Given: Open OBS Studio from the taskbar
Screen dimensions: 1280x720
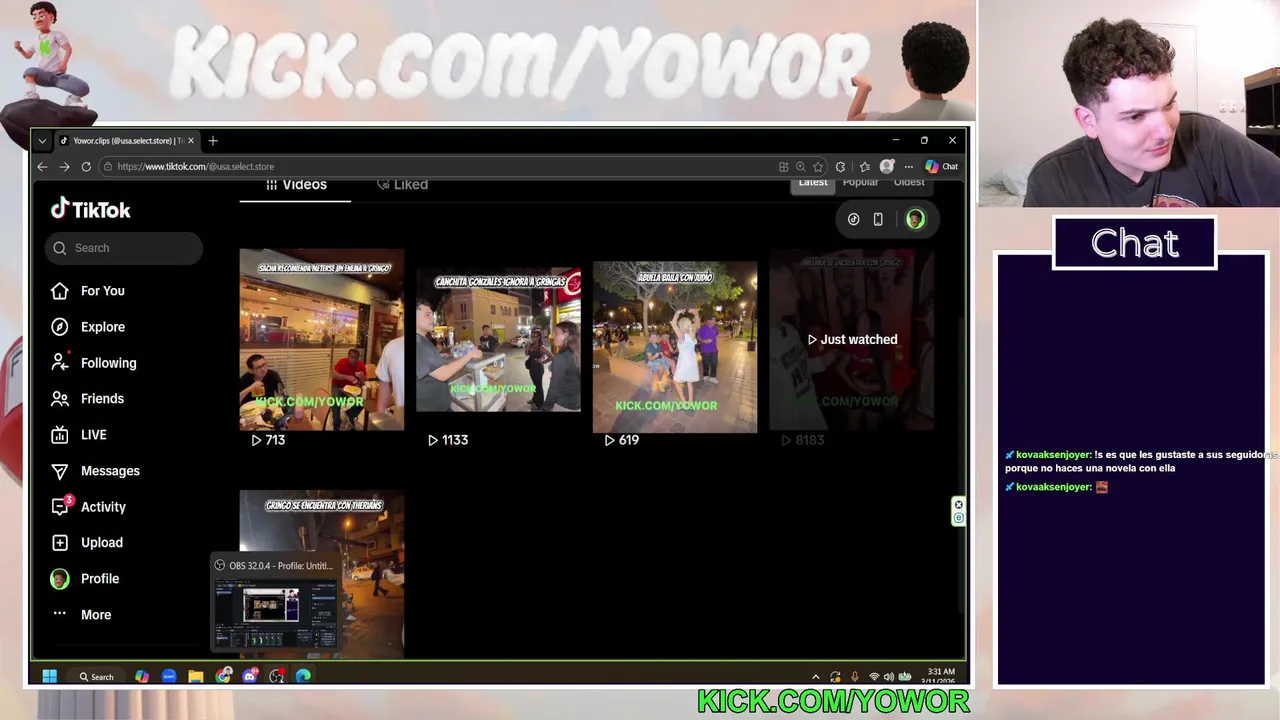Looking at the screenshot, I should 277,677.
